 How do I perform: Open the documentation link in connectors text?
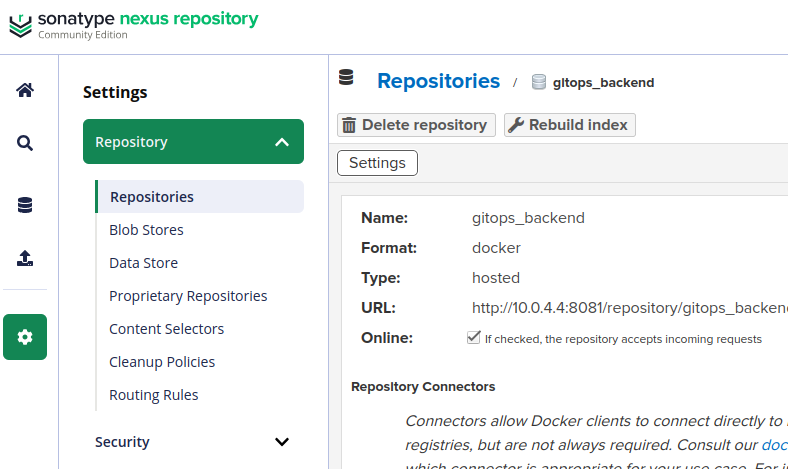click(774, 445)
